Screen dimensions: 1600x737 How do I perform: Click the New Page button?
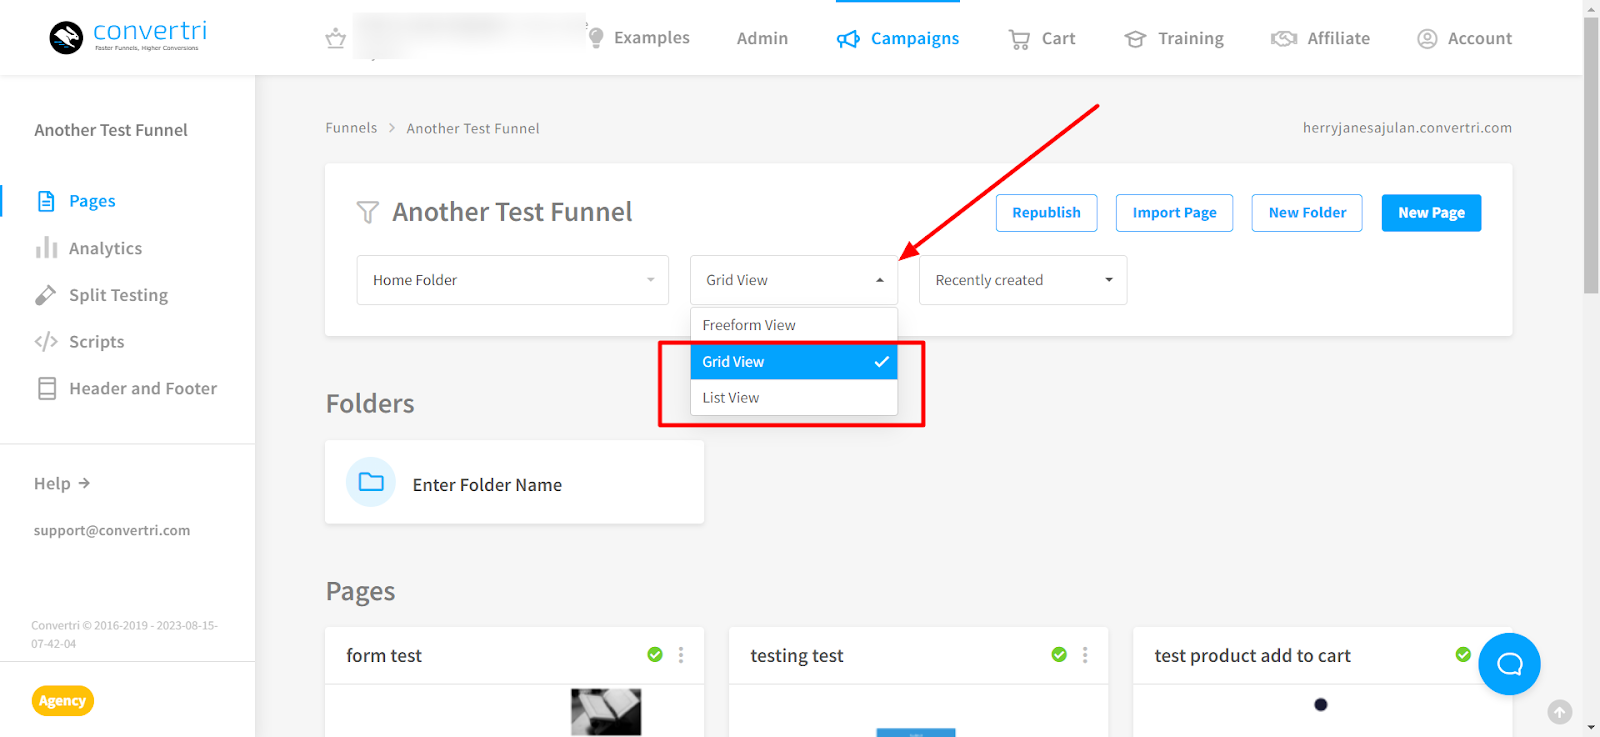click(x=1432, y=213)
